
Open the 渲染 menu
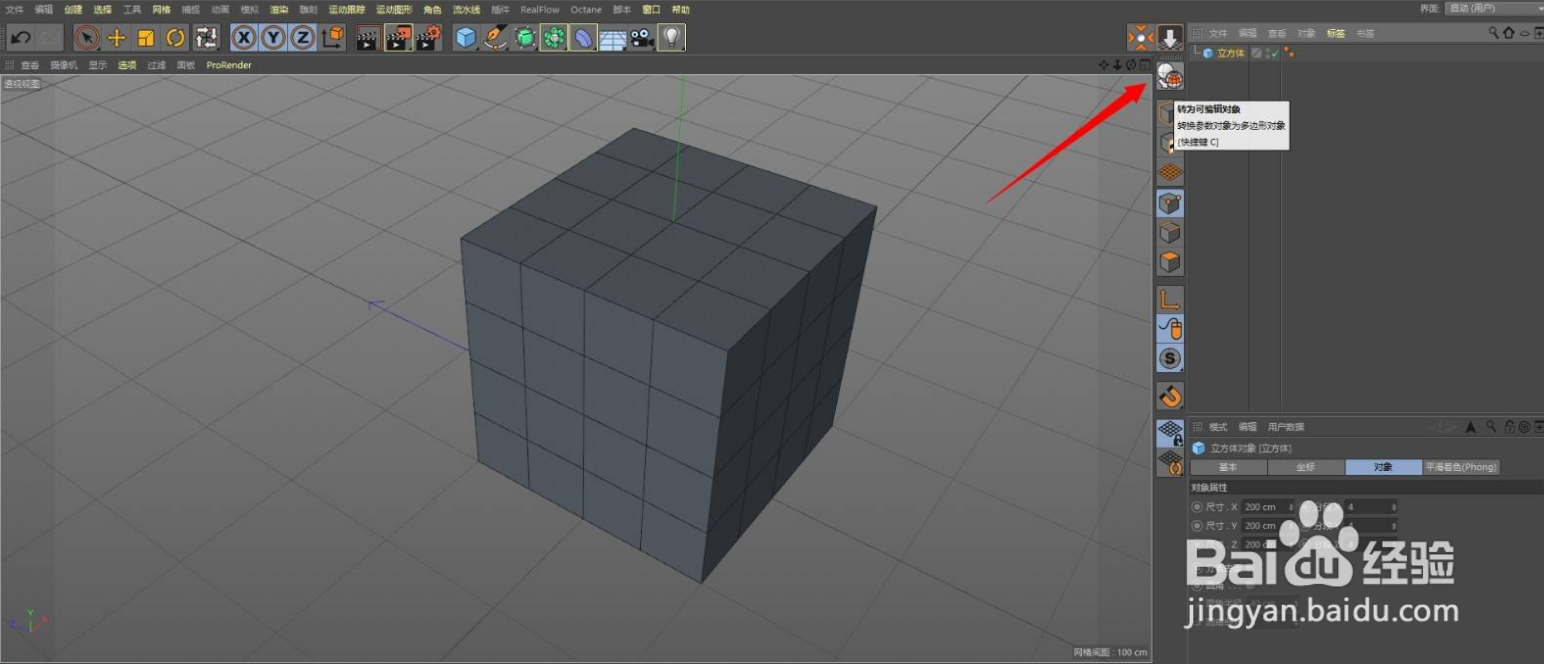tap(279, 9)
